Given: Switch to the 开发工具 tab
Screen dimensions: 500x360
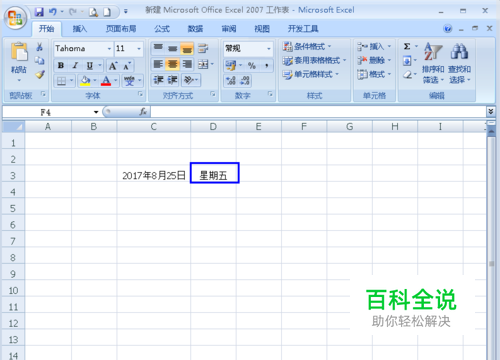Looking at the screenshot, I should point(303,29).
